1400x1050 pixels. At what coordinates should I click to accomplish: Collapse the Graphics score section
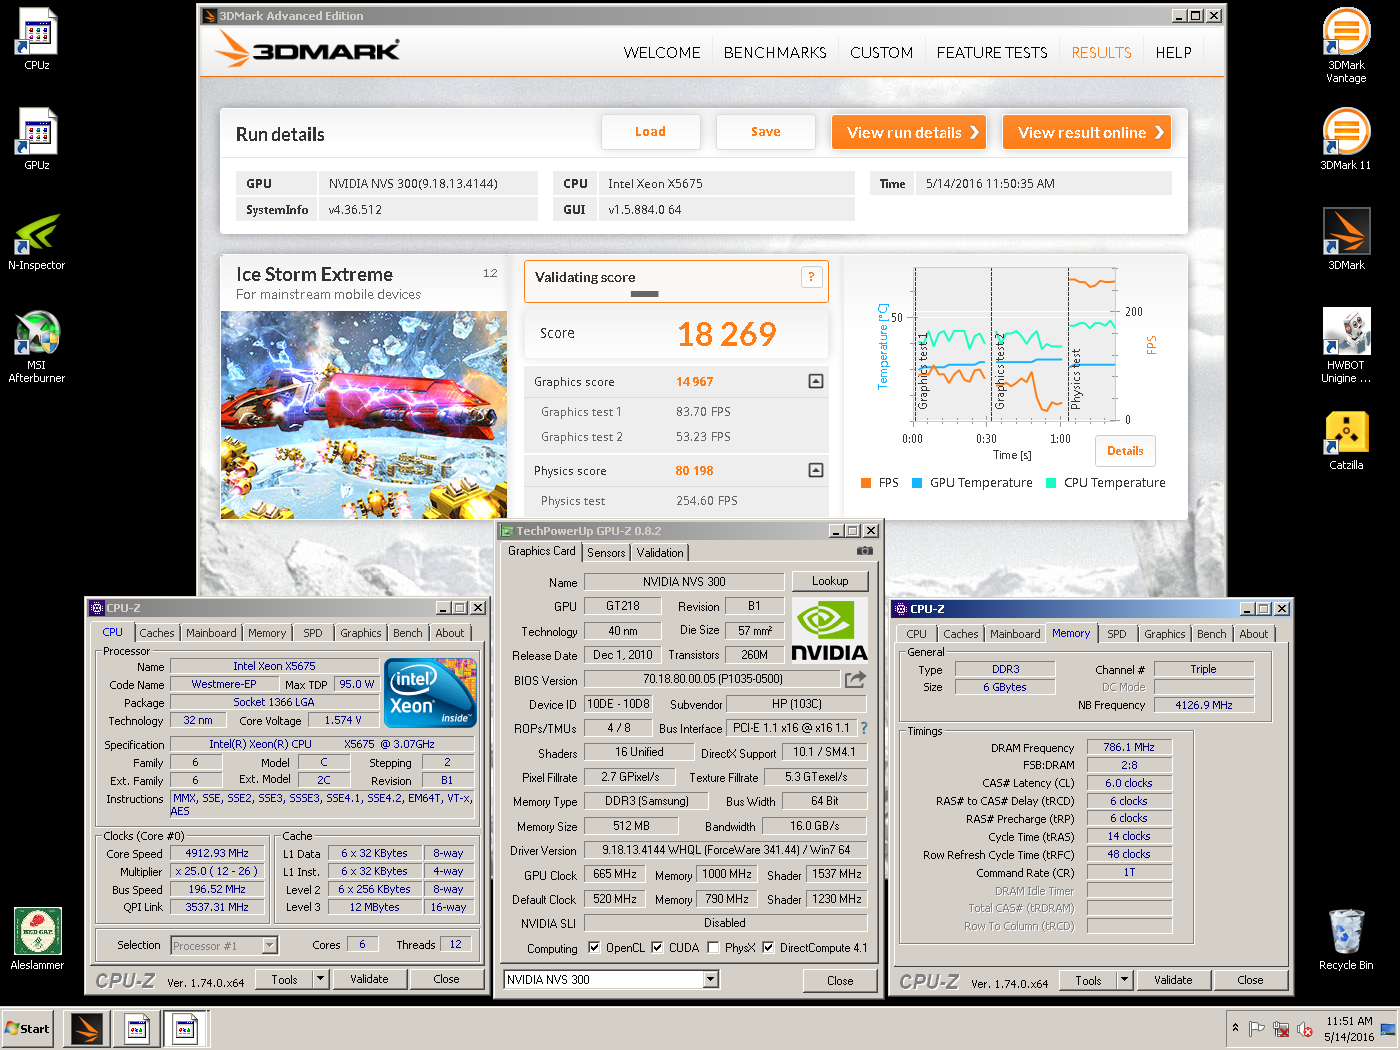pyautogui.click(x=816, y=381)
